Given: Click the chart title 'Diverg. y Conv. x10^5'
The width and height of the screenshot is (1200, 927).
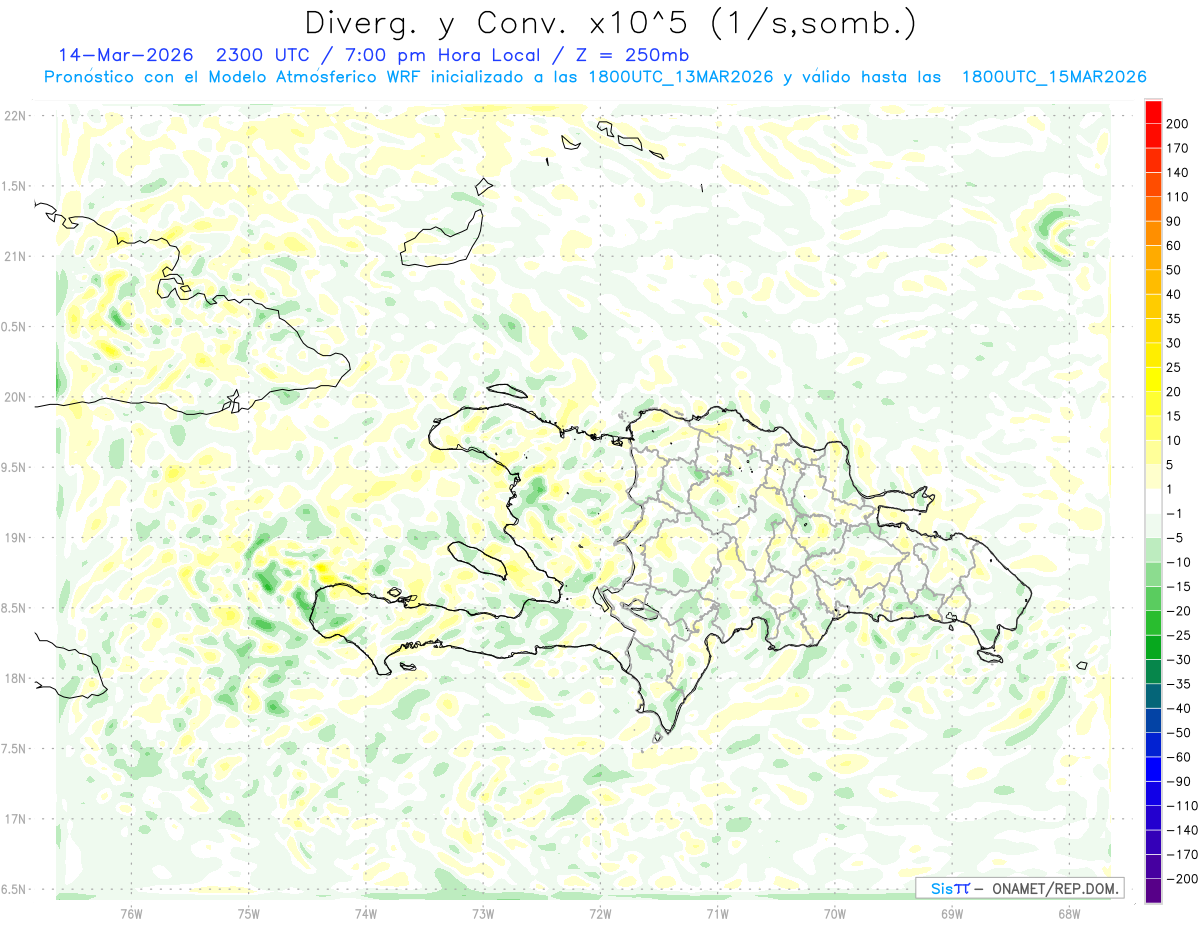Looking at the screenshot, I should pos(499,22).
